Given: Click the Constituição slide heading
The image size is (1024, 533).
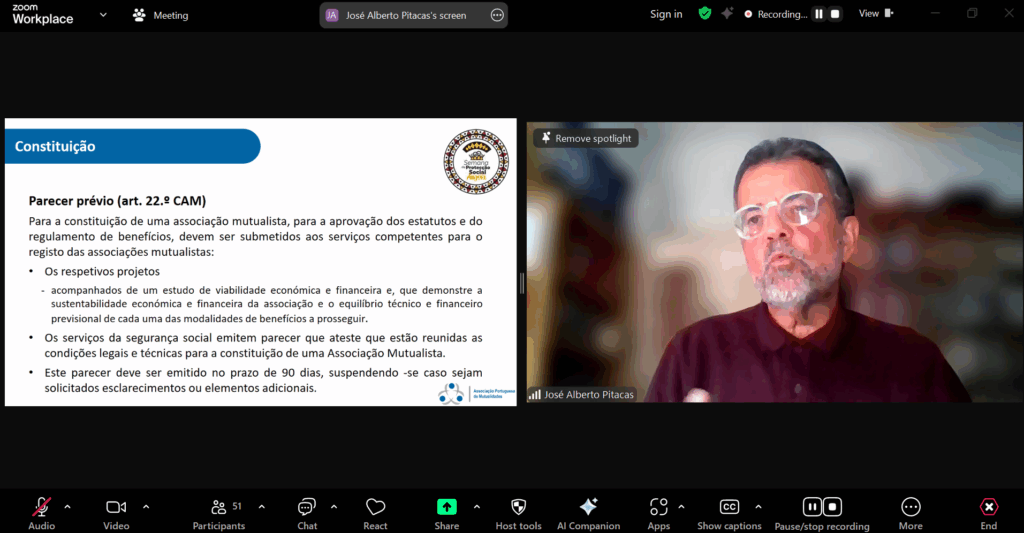Looking at the screenshot, I should coord(55,146).
